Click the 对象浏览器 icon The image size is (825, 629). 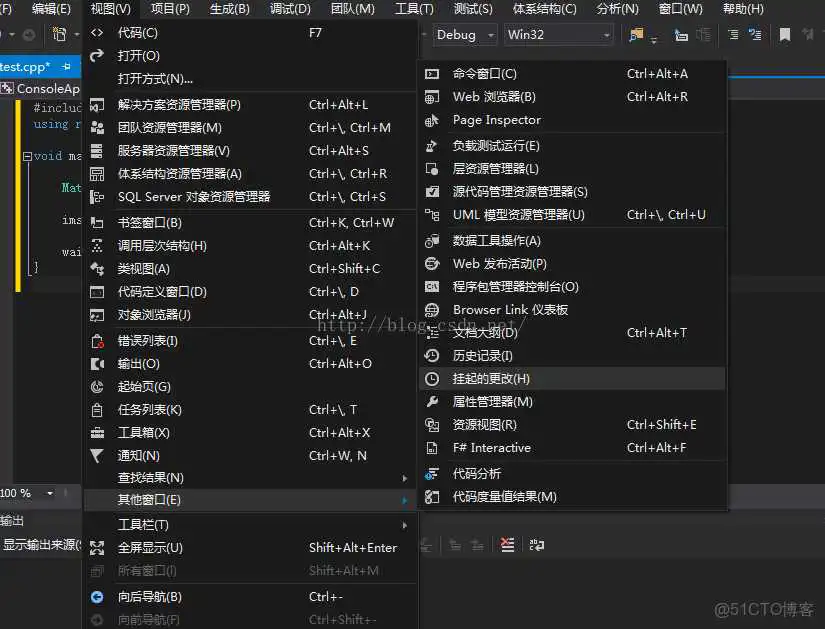click(97, 315)
